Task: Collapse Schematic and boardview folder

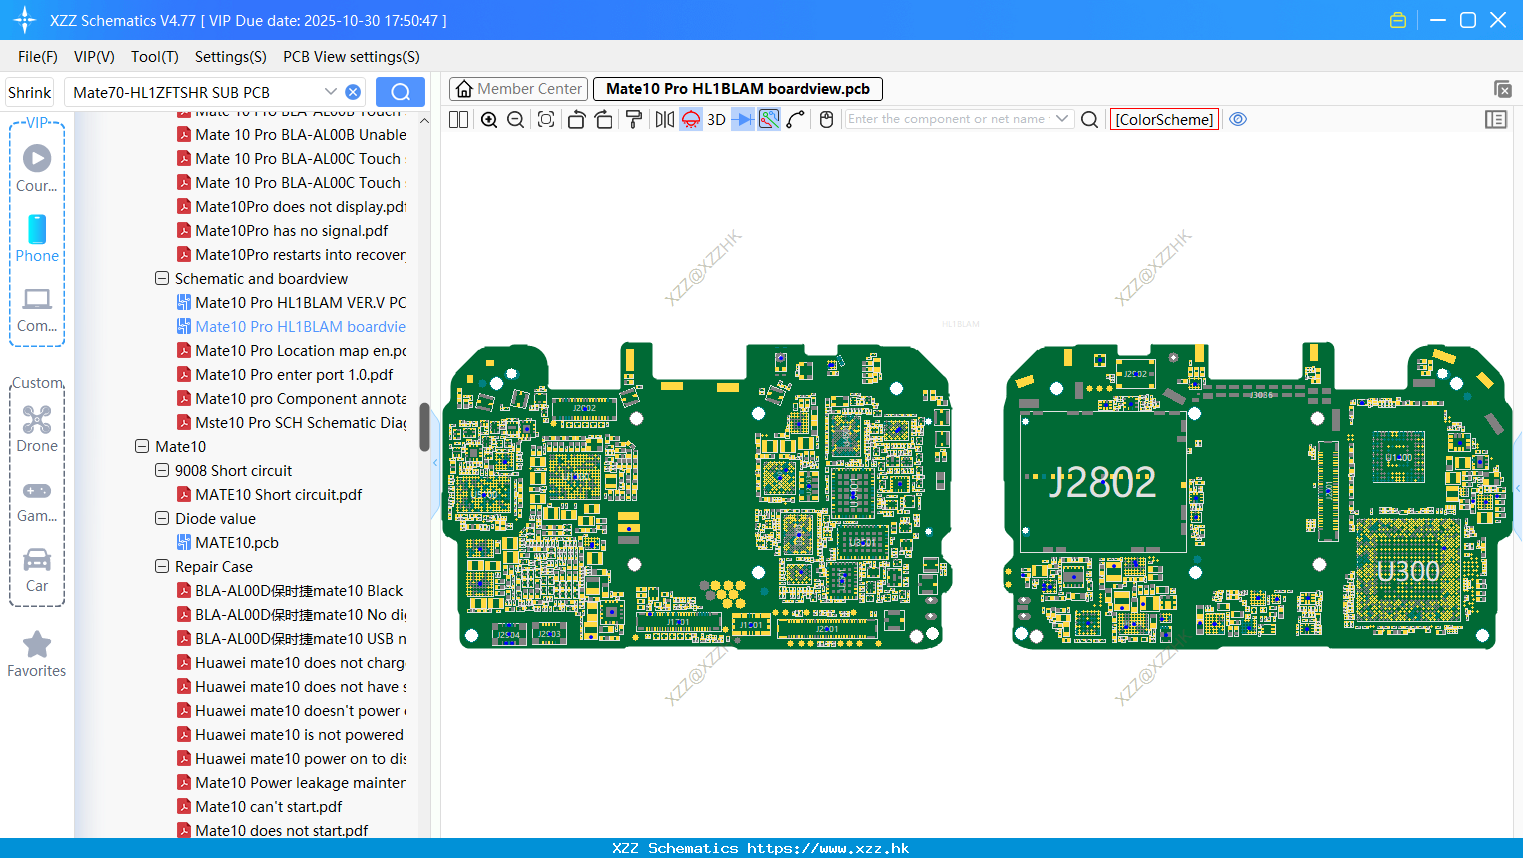Action: click(x=162, y=278)
